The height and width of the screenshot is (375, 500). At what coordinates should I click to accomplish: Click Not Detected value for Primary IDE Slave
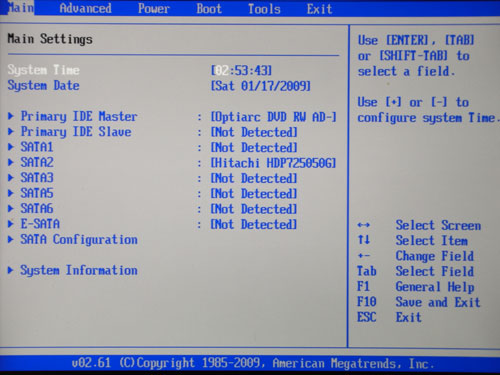click(254, 132)
